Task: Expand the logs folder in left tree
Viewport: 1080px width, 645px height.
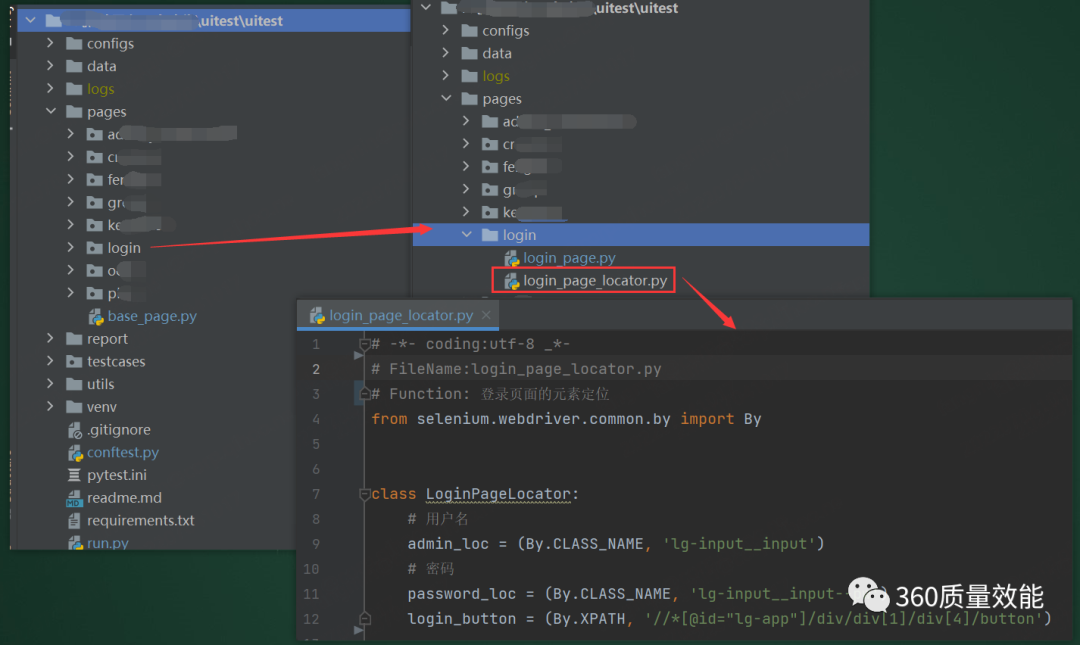Action: point(50,88)
